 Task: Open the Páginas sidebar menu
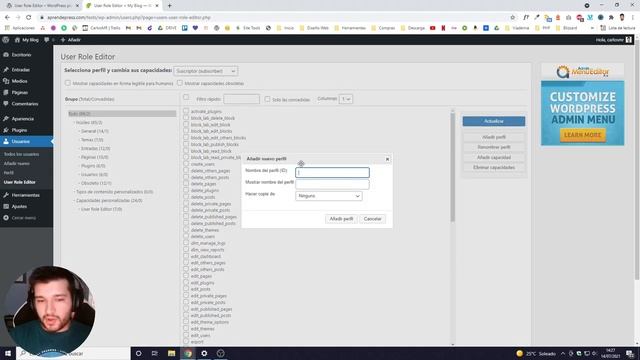click(20, 93)
